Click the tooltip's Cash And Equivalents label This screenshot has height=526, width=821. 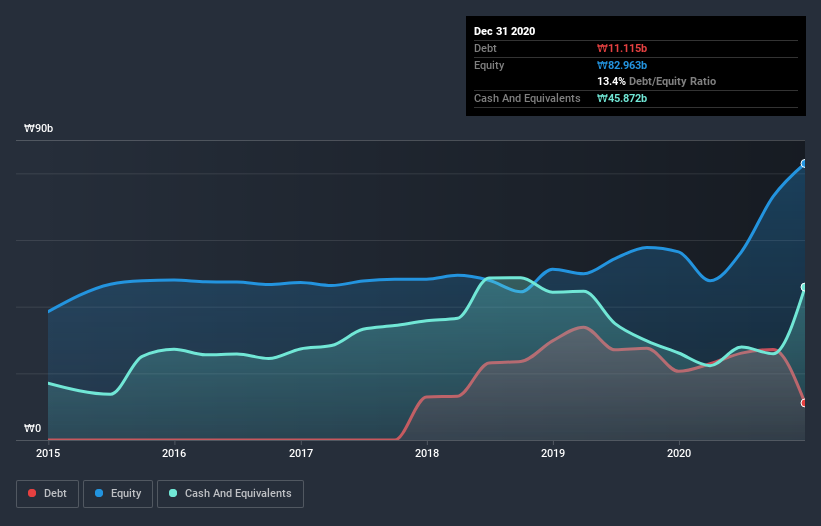[527, 98]
